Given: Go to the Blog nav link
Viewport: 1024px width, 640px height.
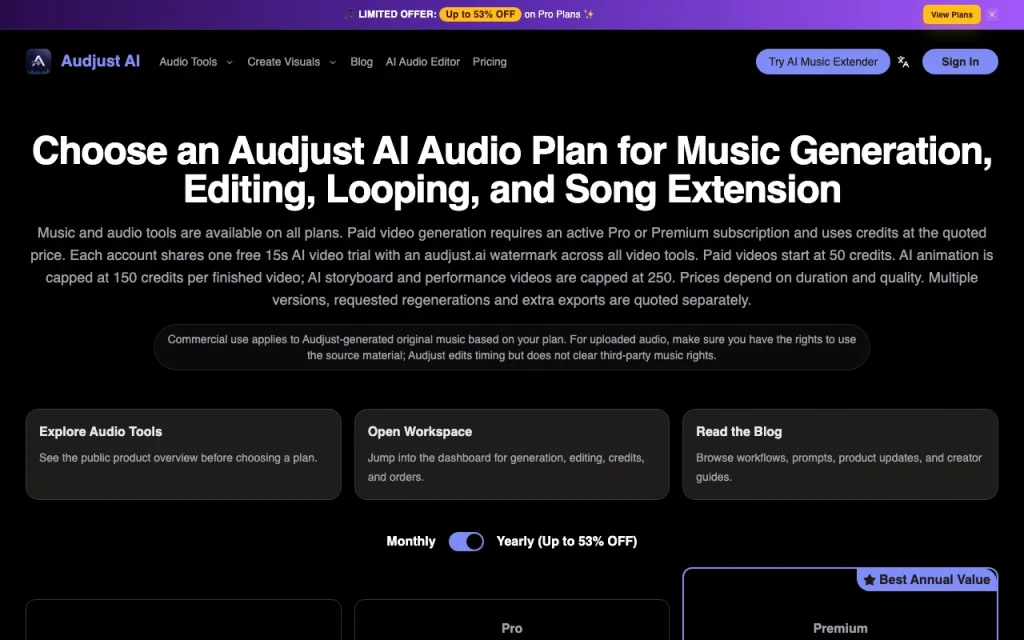Looking at the screenshot, I should pyautogui.click(x=361, y=61).
